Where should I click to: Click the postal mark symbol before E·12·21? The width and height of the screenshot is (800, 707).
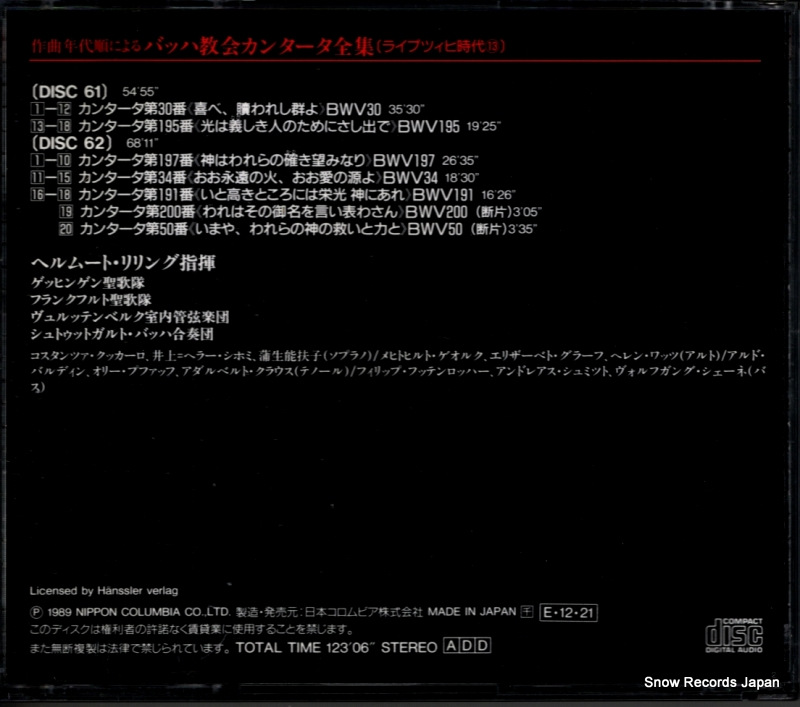527,612
